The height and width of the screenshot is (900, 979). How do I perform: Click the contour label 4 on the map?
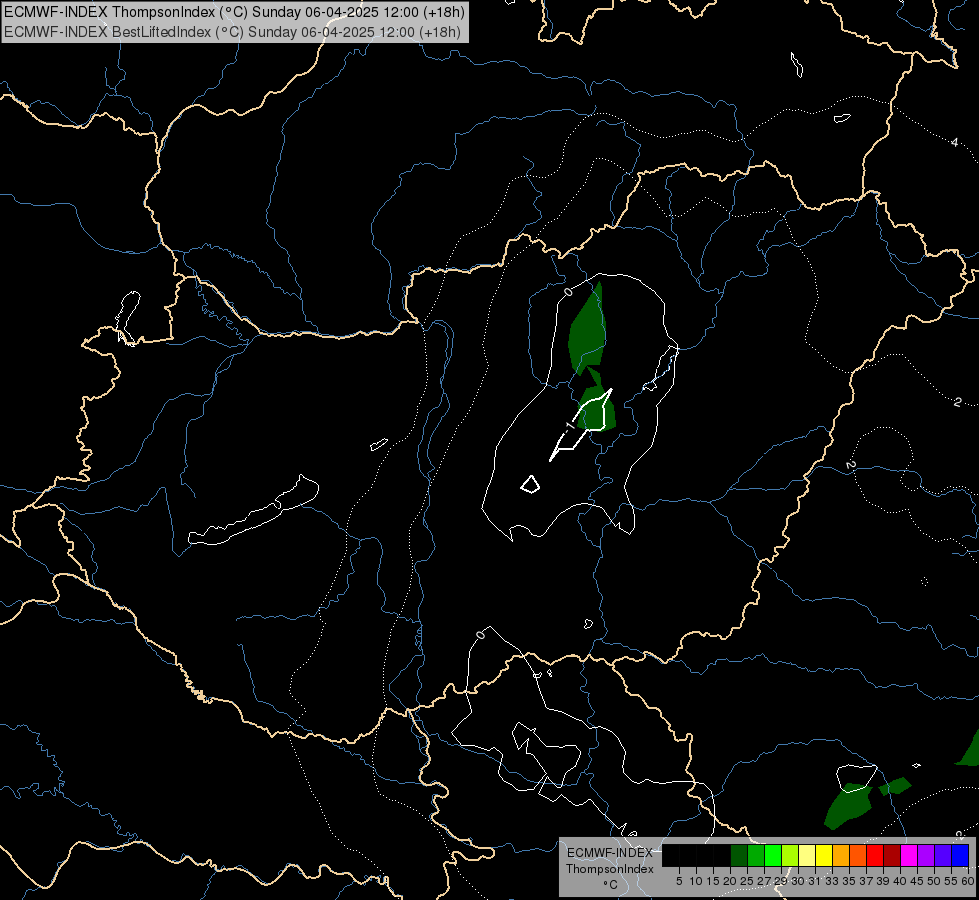click(954, 142)
